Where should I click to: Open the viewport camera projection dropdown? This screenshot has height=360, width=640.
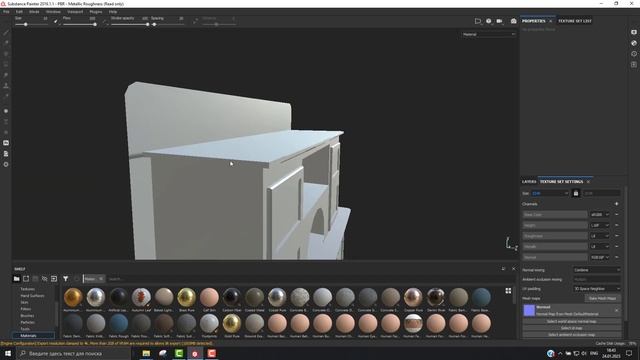pos(478,21)
